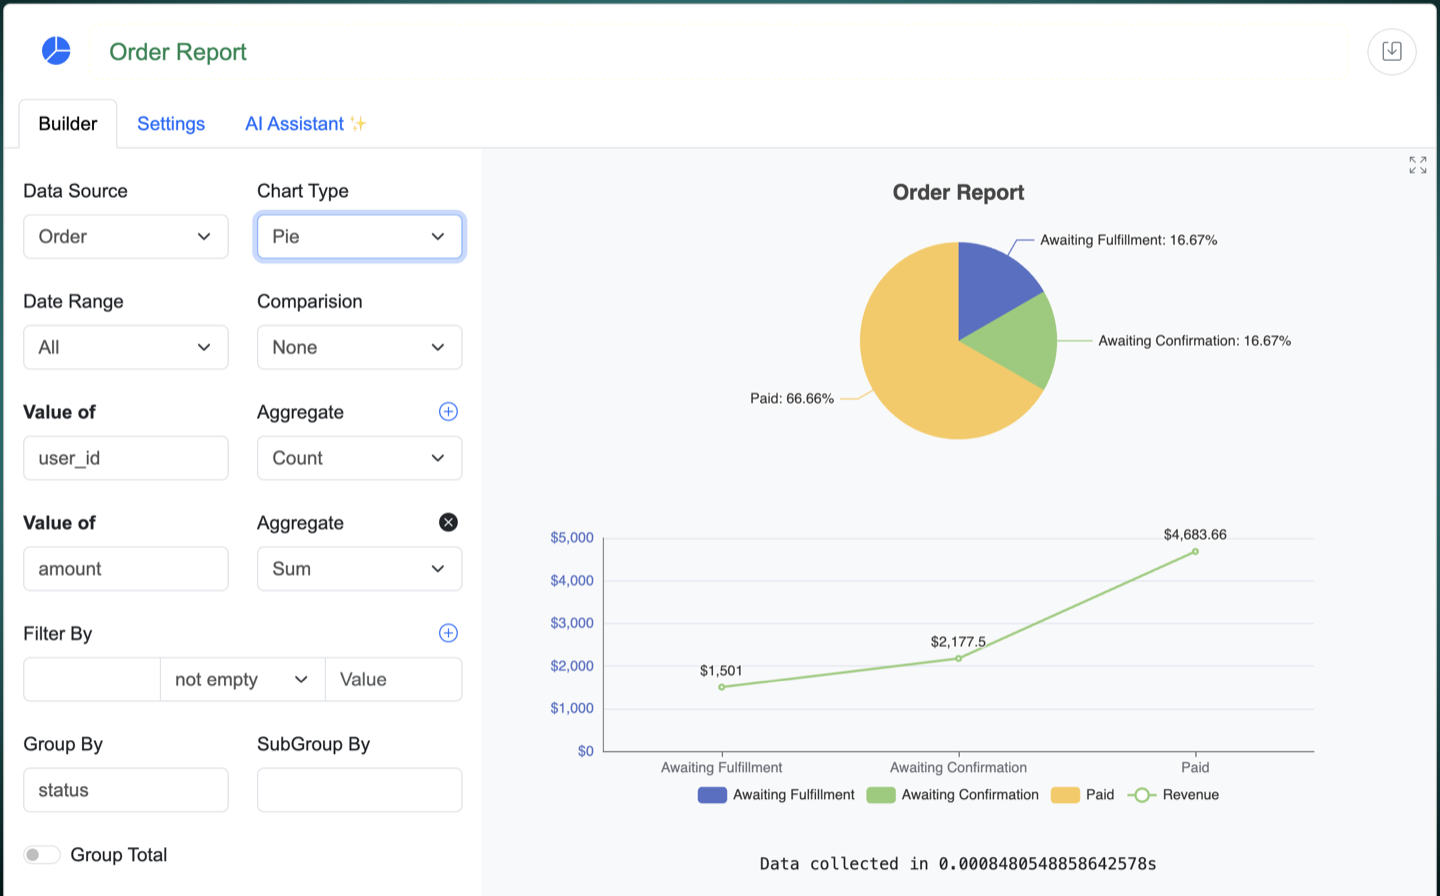
Task: Click the download report icon
Action: tap(1391, 51)
